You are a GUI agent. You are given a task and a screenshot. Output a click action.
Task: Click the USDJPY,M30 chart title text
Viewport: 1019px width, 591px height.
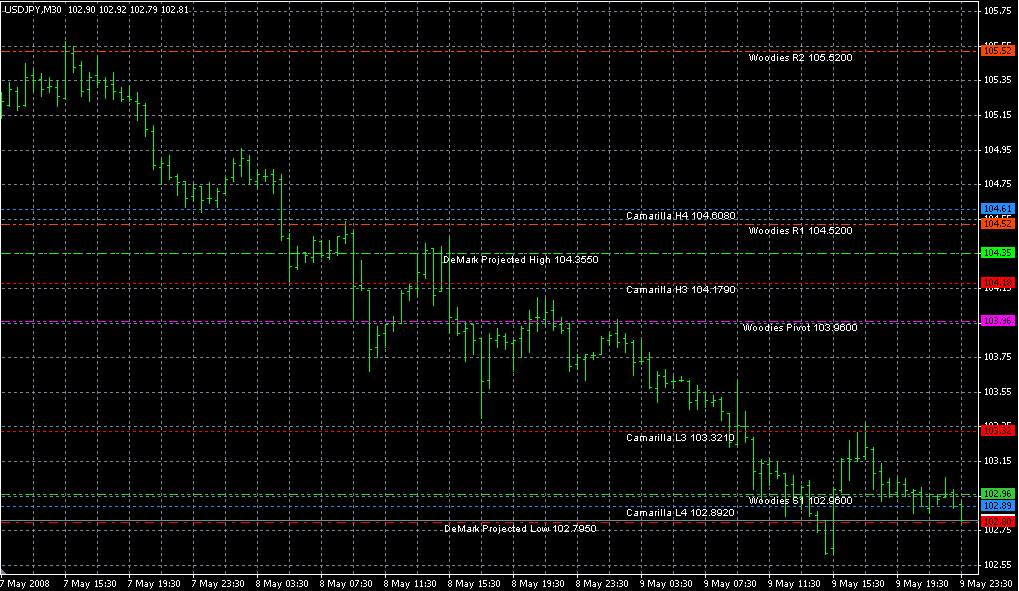pyautogui.click(x=31, y=9)
